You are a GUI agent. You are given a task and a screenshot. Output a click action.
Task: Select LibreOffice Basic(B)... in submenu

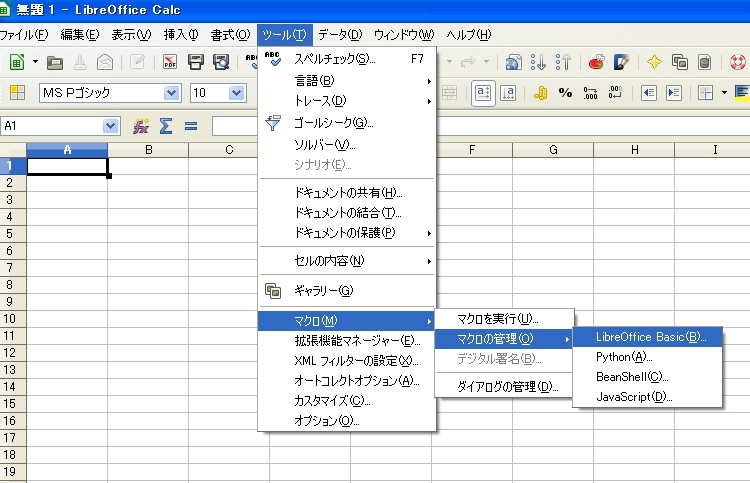tap(650, 337)
